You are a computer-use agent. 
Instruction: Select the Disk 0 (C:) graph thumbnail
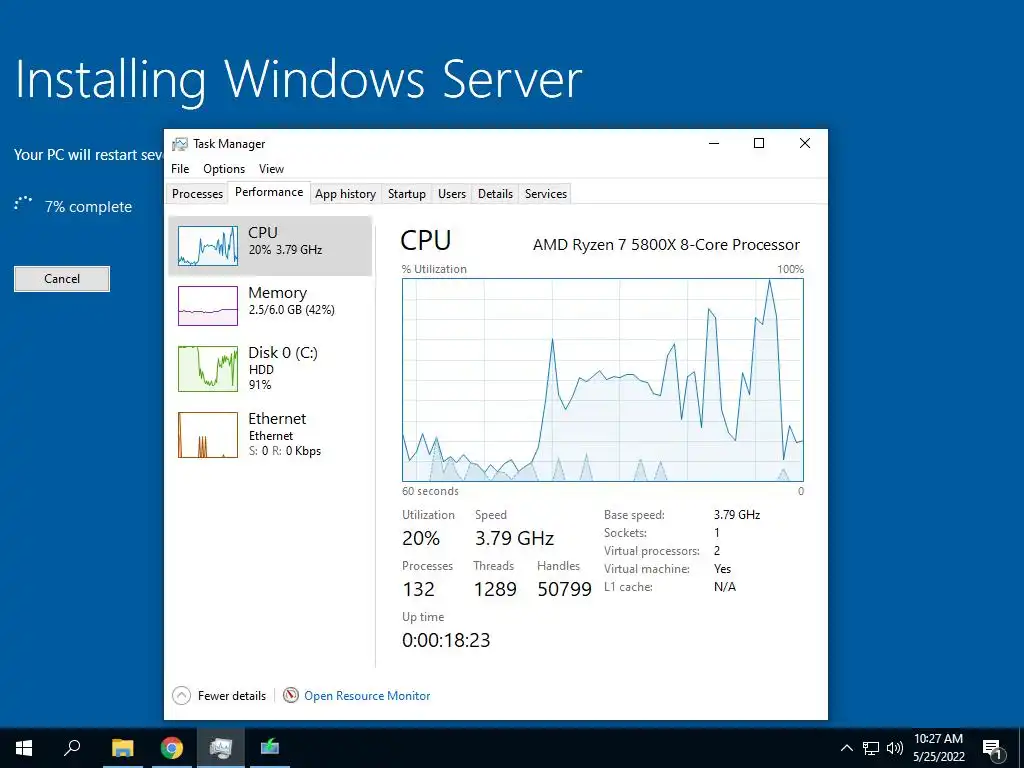pos(208,369)
